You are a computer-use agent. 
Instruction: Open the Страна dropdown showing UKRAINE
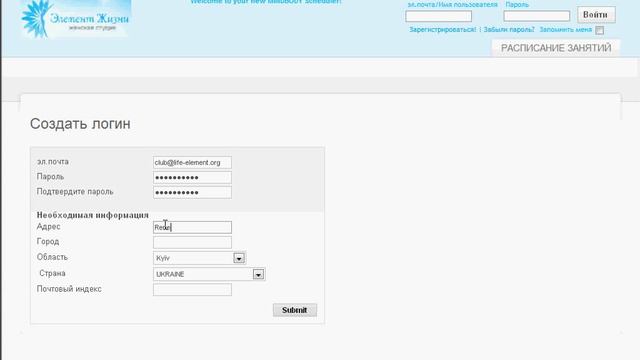pos(209,274)
